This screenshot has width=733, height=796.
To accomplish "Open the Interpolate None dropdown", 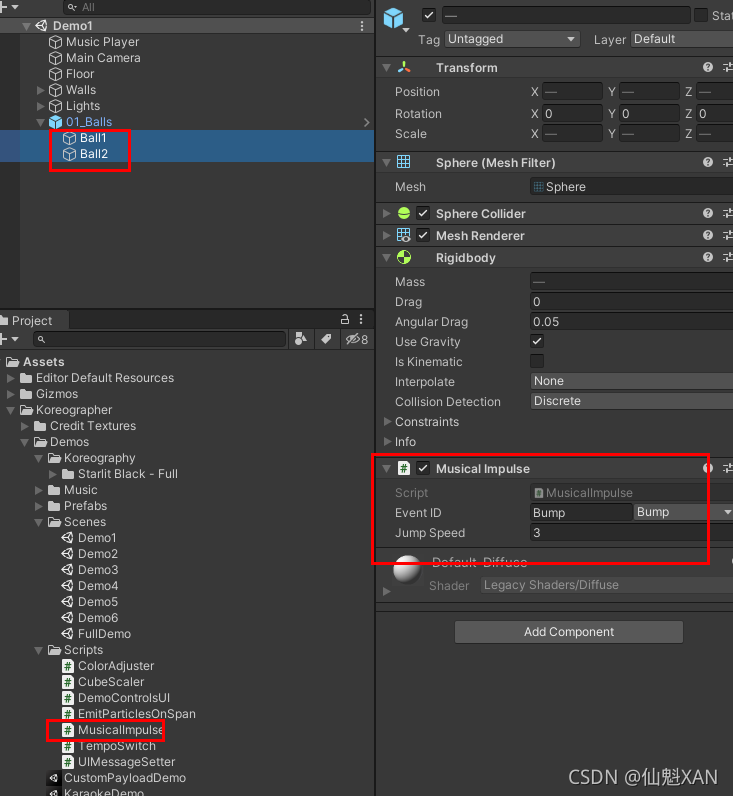I will 631,381.
